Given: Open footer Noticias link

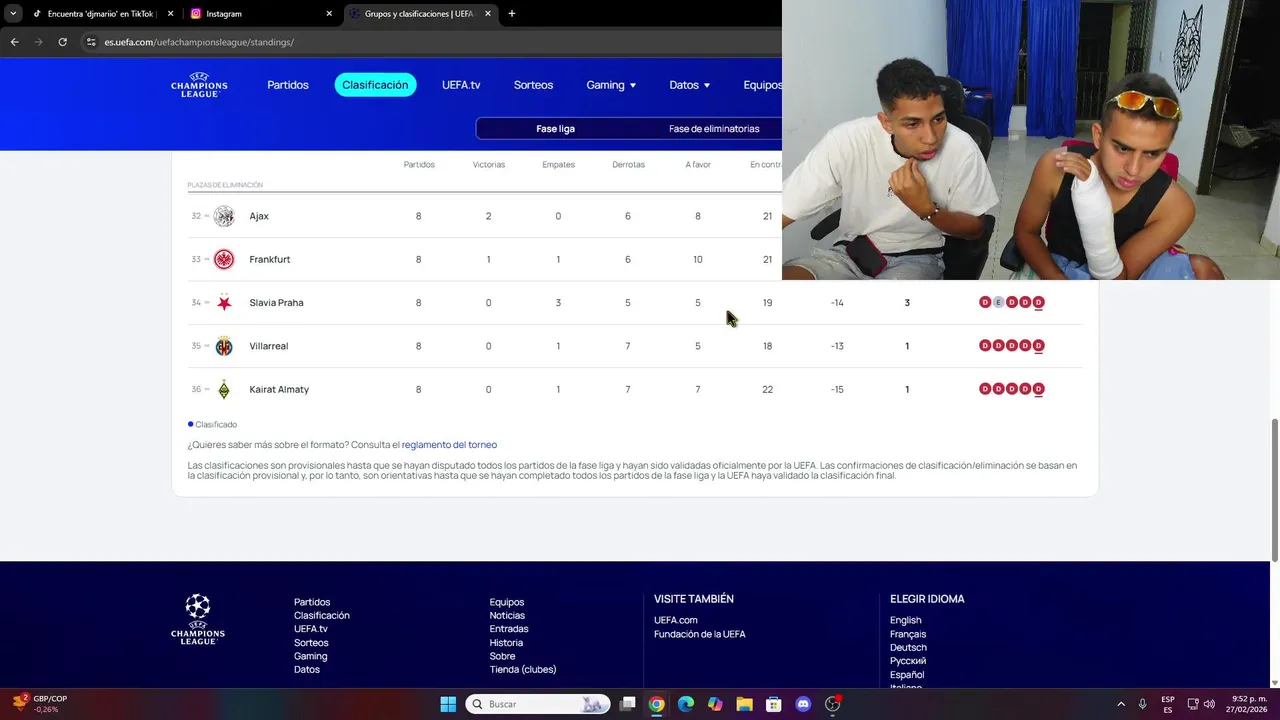Looking at the screenshot, I should click(507, 615).
